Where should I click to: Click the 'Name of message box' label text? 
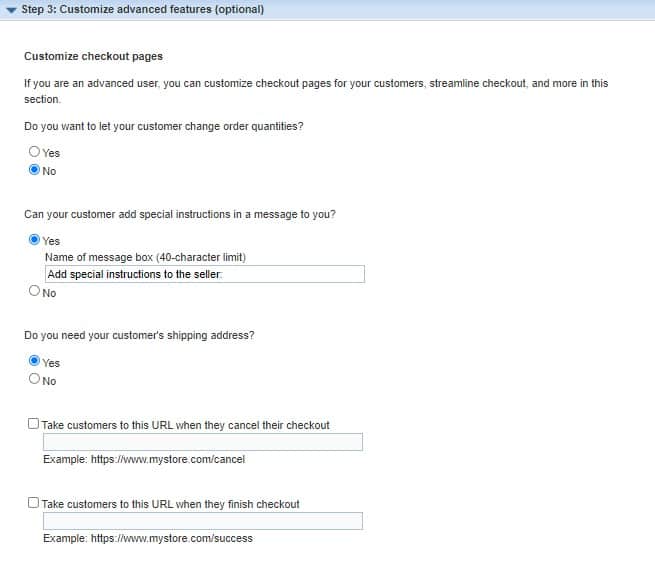145,257
